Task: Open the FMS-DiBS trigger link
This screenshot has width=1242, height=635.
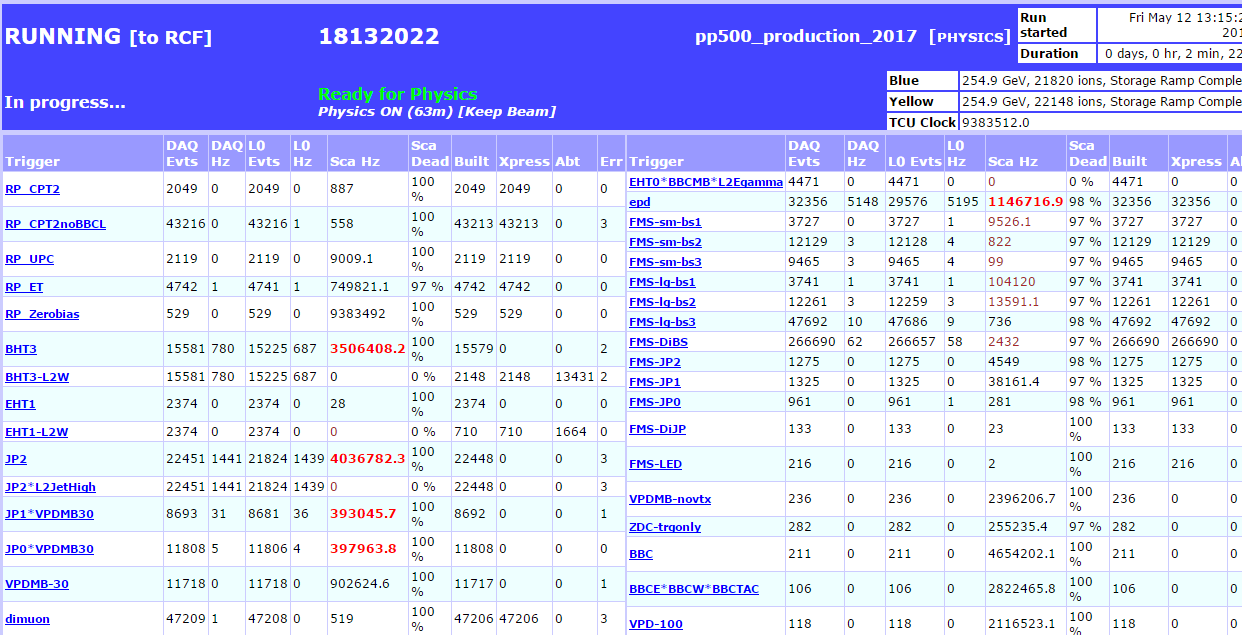Action: (x=658, y=342)
